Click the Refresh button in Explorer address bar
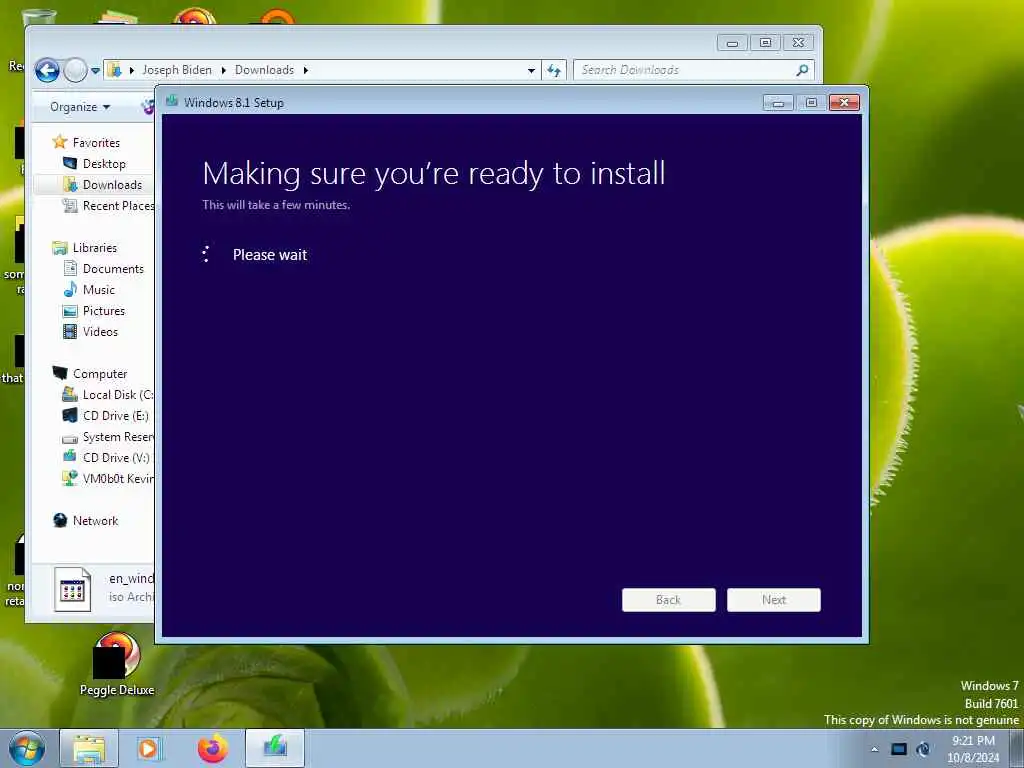 coord(554,70)
